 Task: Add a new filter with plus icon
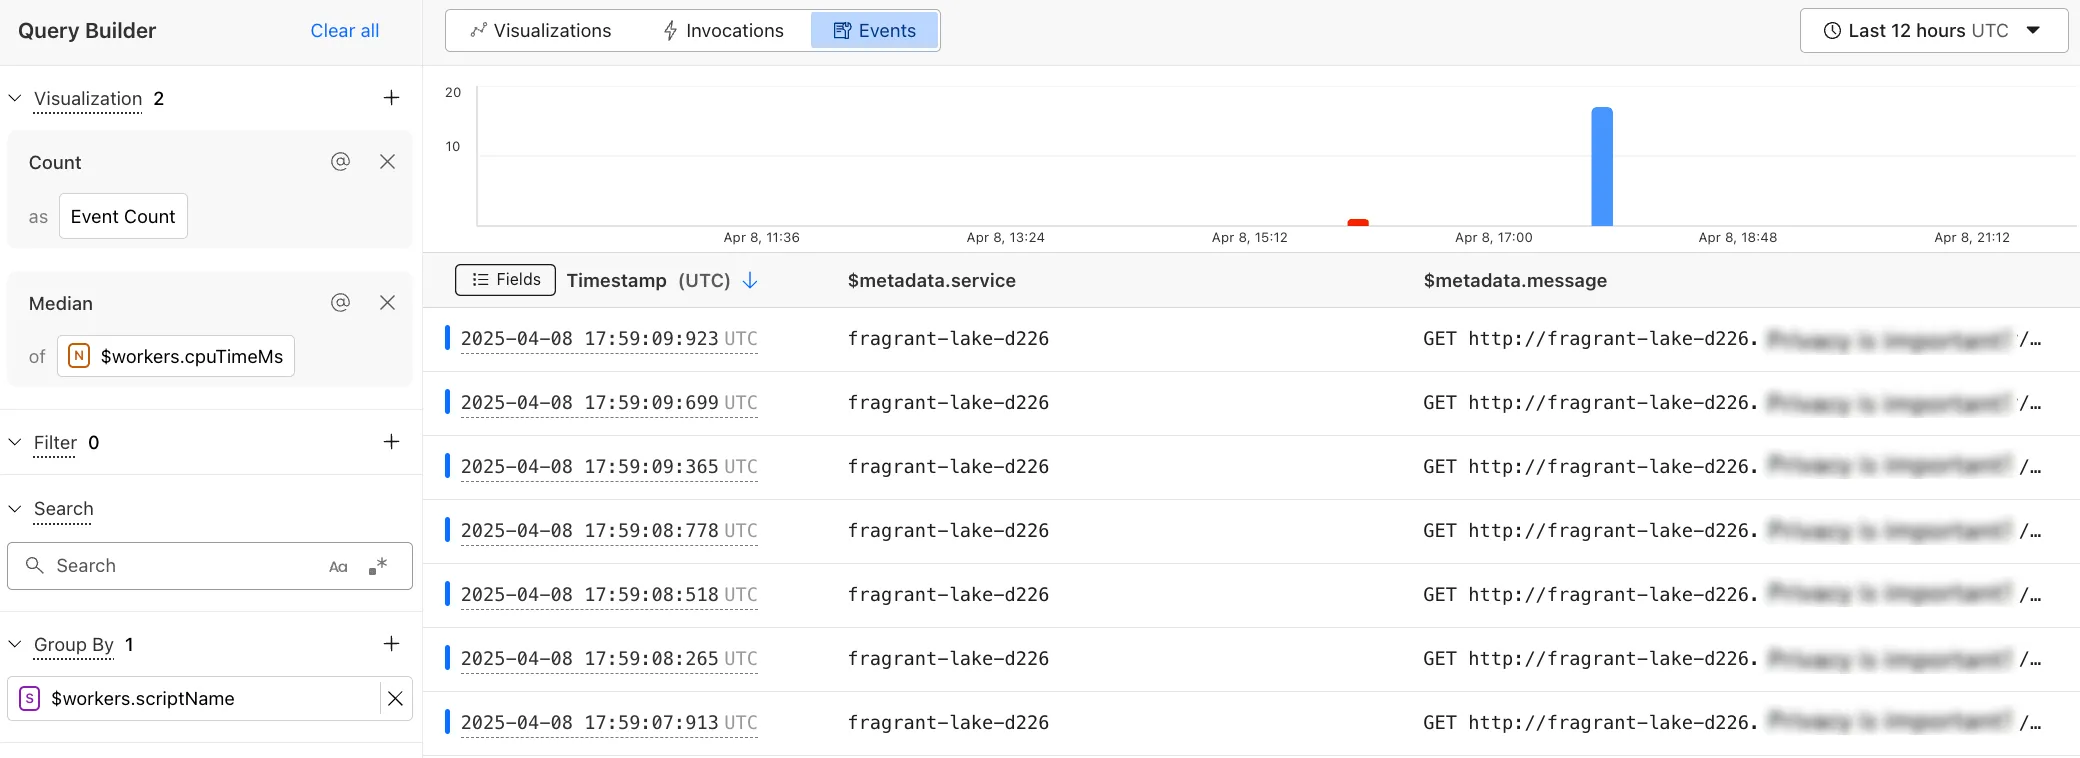click(x=391, y=442)
